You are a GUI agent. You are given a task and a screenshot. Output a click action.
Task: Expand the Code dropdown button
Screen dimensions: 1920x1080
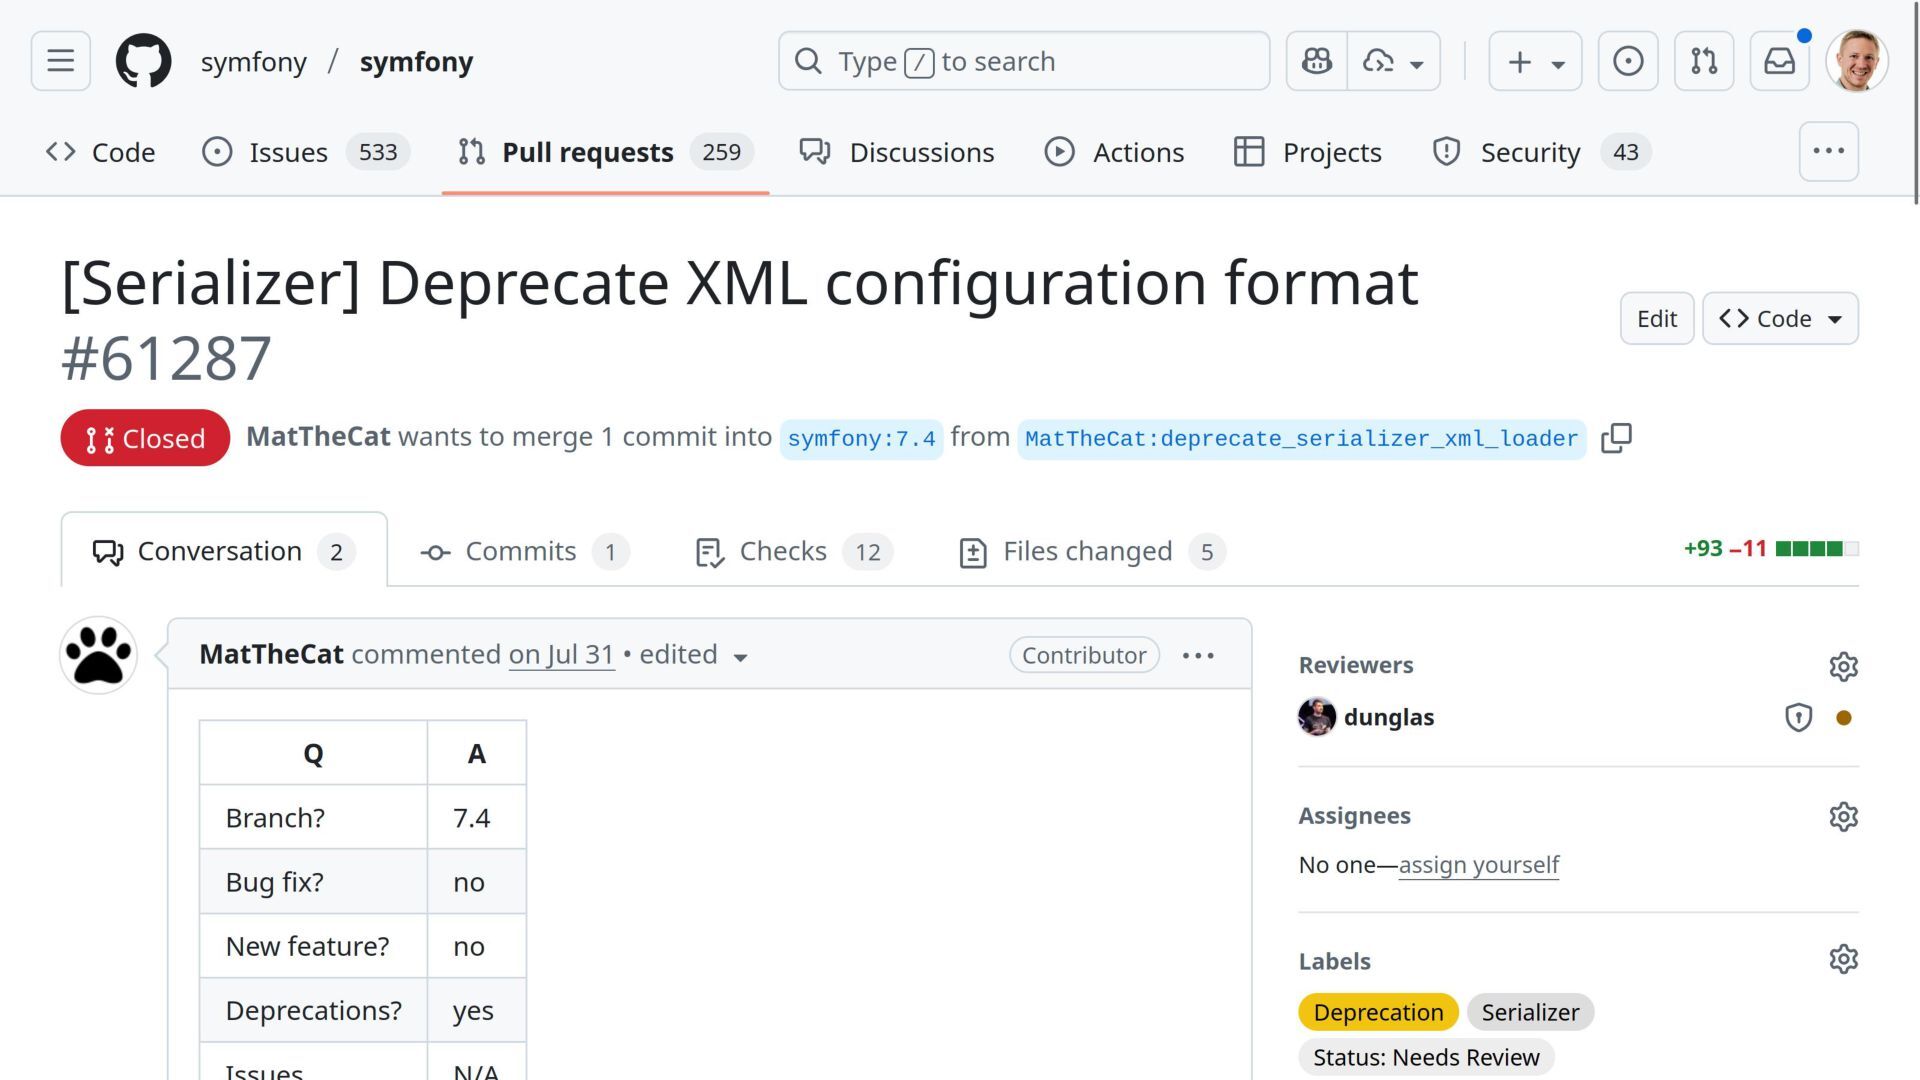coord(1780,318)
